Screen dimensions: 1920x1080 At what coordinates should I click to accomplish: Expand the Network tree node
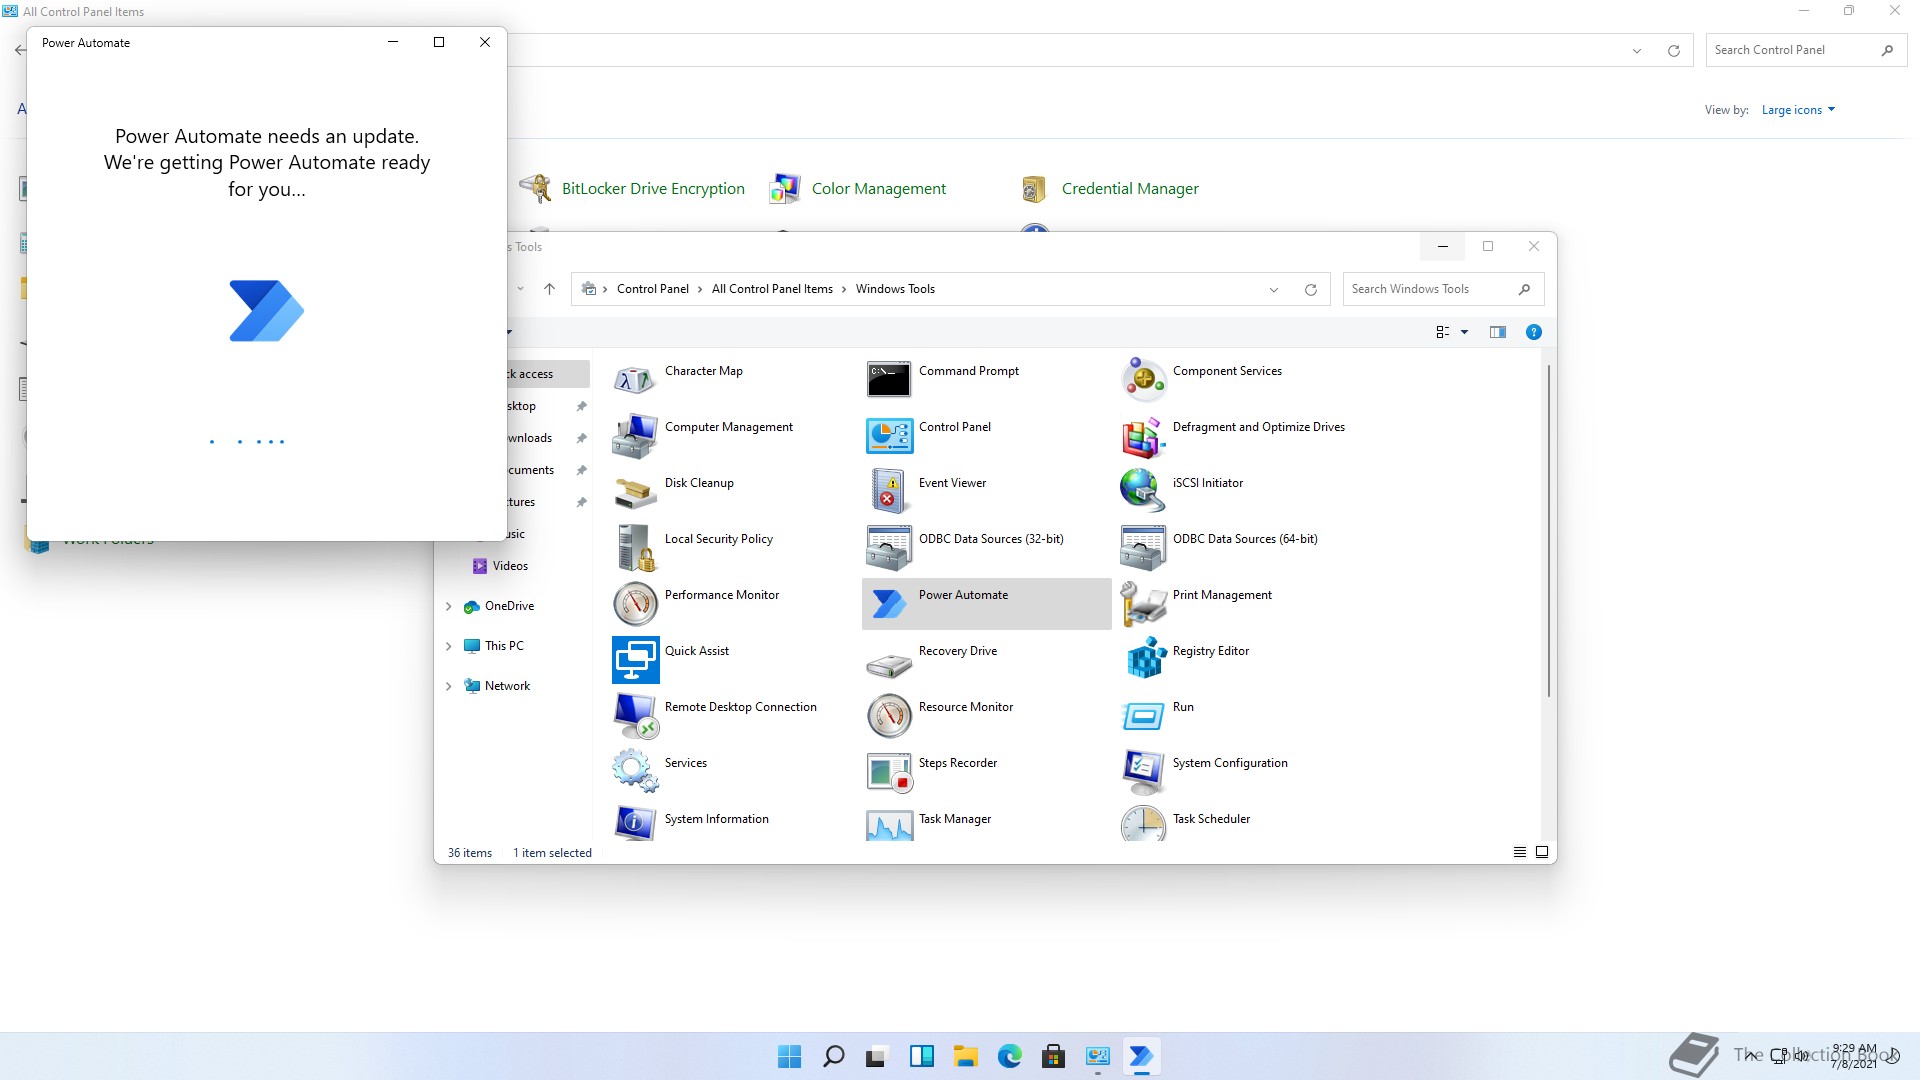click(x=448, y=686)
